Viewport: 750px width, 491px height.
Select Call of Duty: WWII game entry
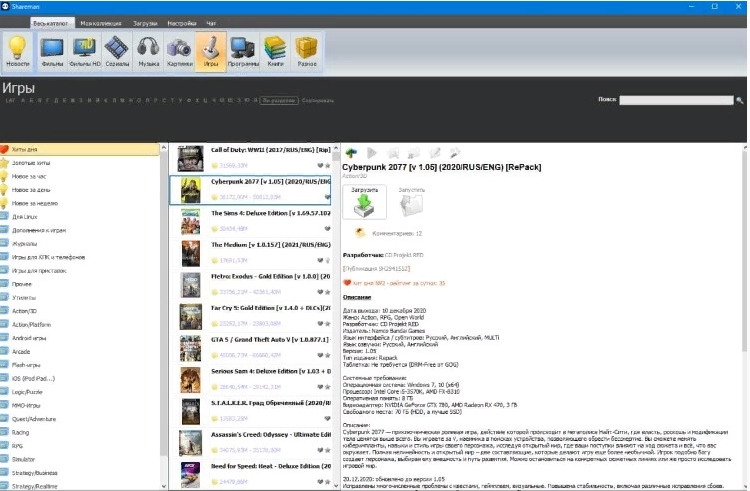pos(251,158)
